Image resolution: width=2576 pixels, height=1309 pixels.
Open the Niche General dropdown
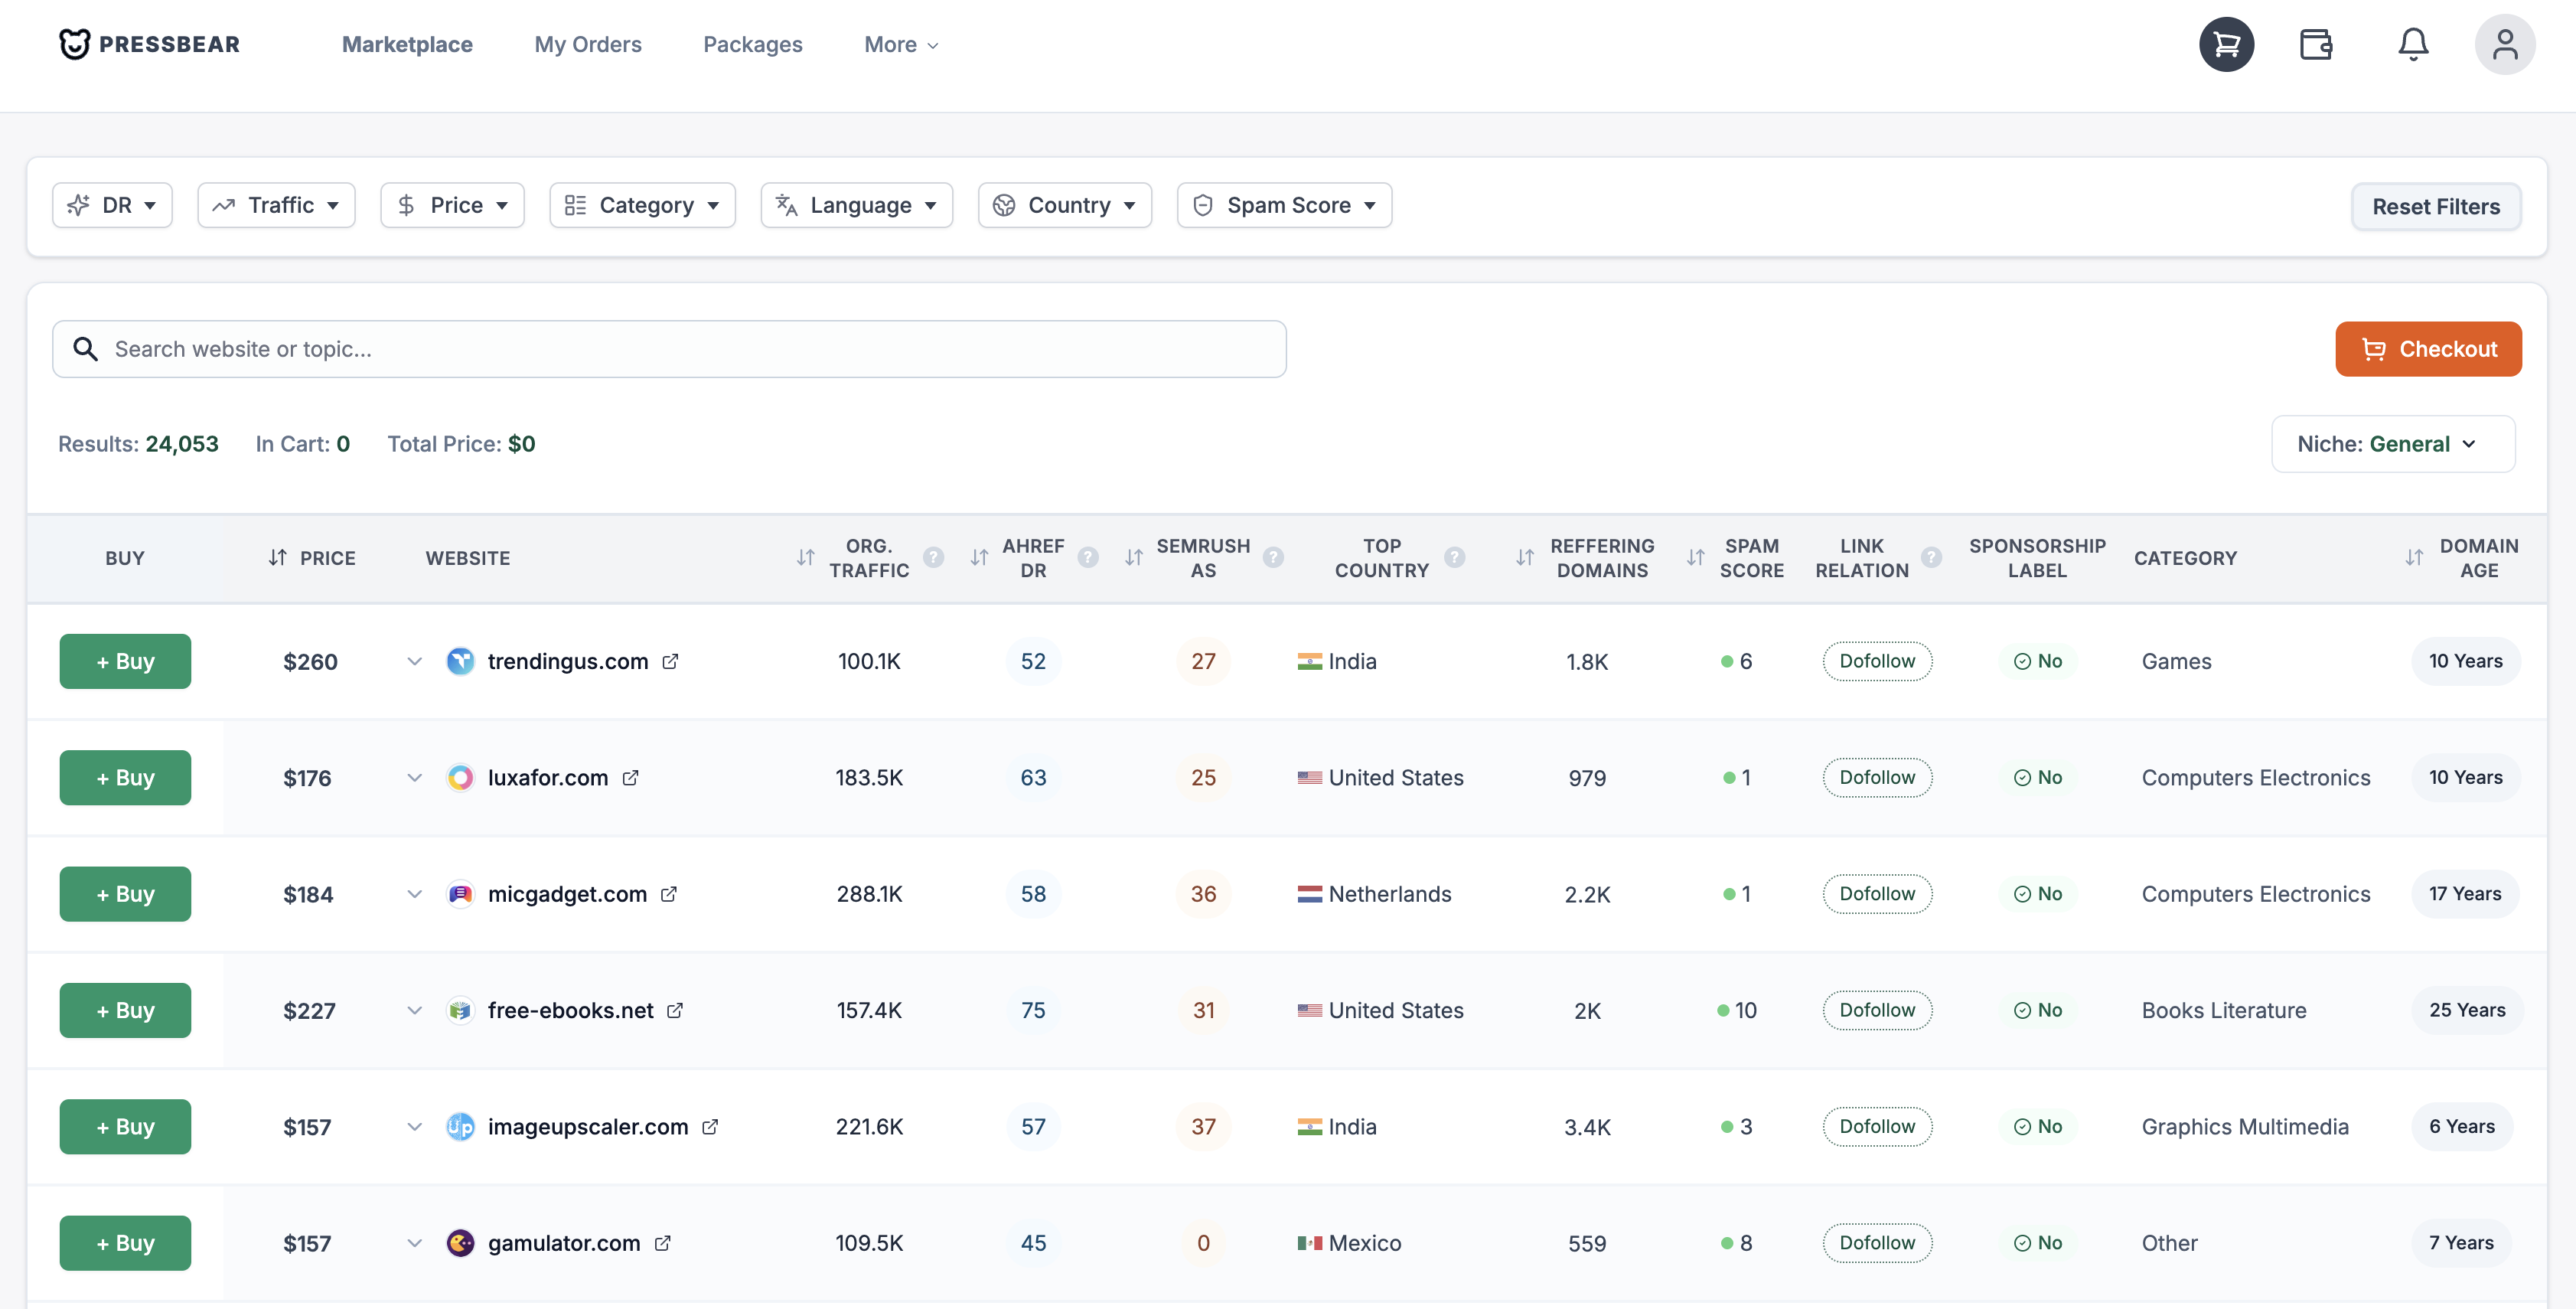point(2392,444)
